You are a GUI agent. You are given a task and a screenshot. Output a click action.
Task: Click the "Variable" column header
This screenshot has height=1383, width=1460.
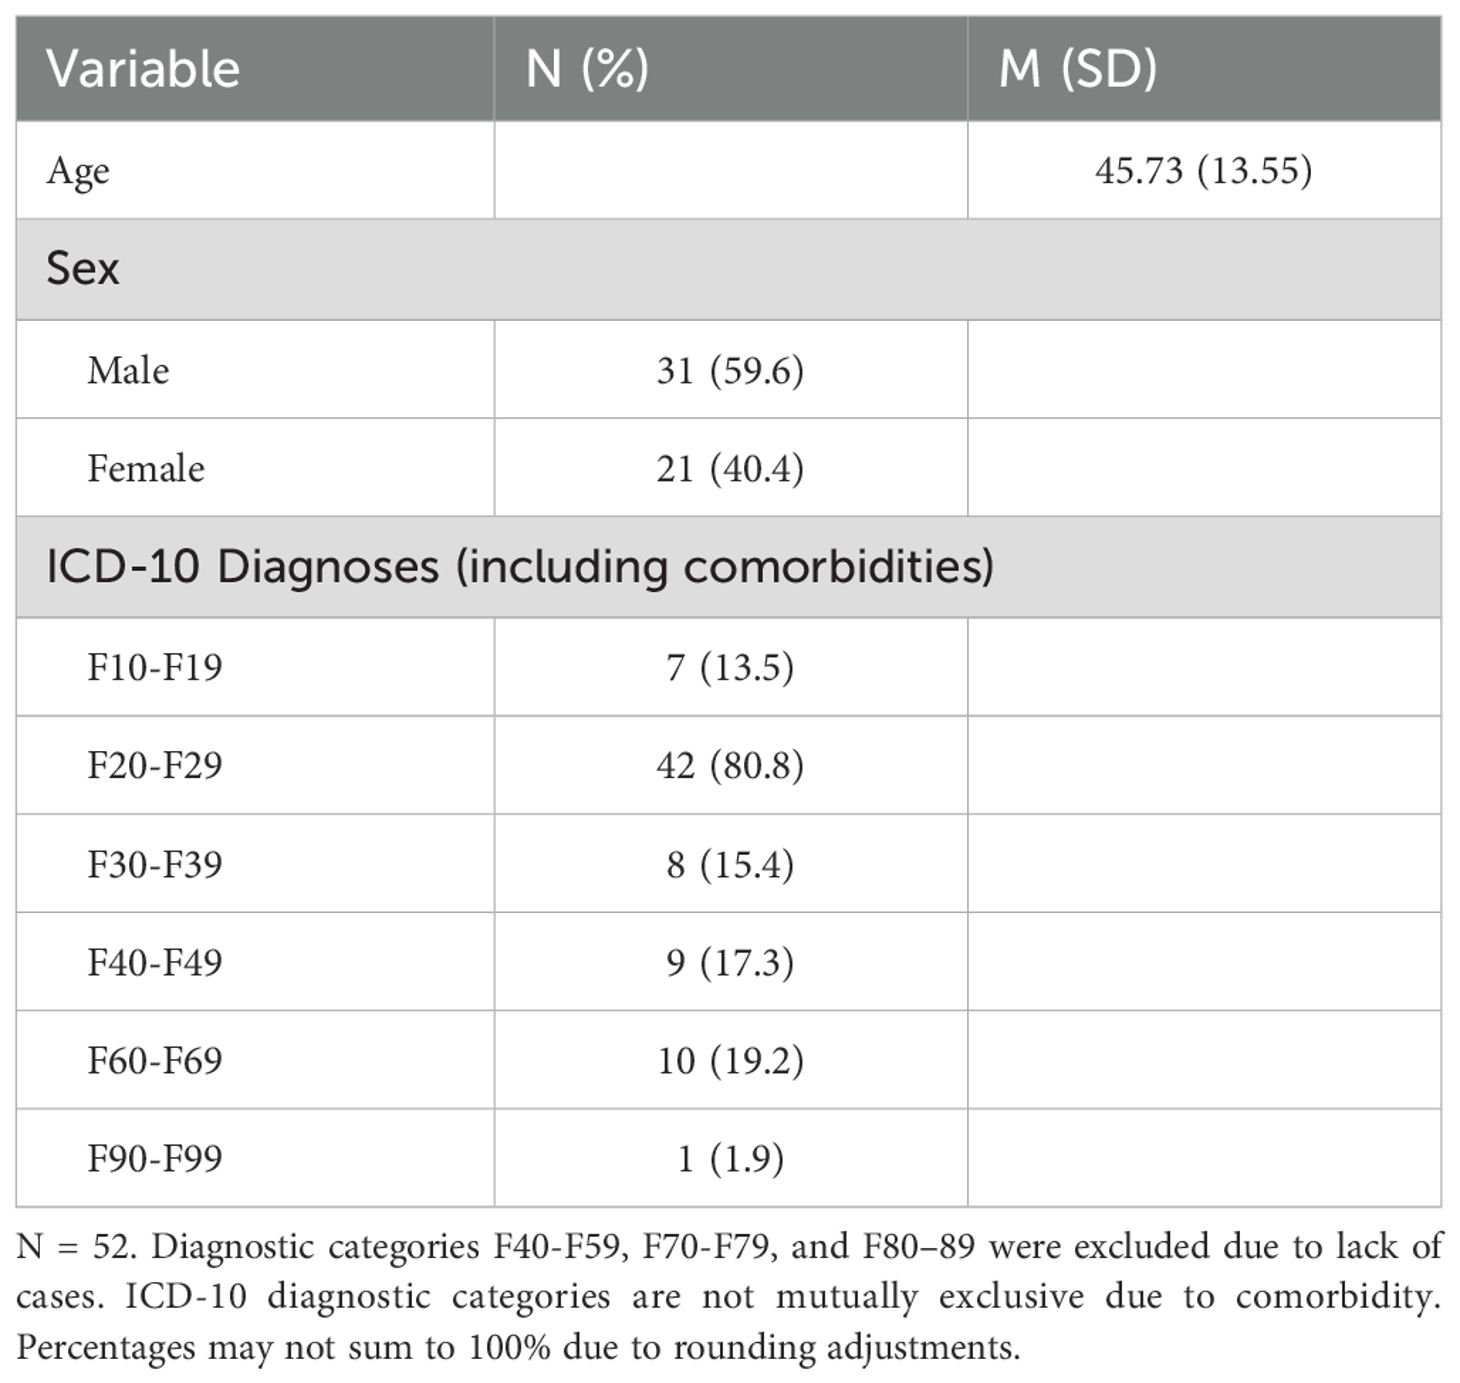coord(143,69)
